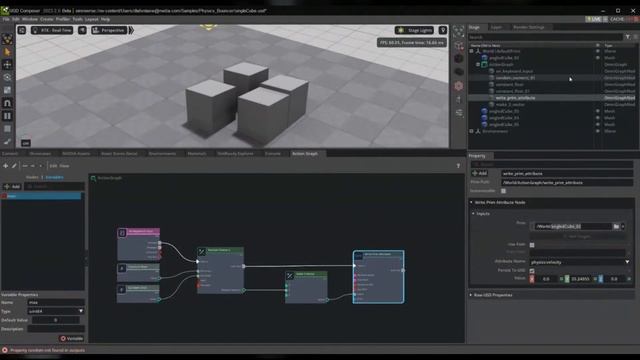Select write_prim_attribute in Stage tree
Screen dimensions: 640x360
(515, 98)
